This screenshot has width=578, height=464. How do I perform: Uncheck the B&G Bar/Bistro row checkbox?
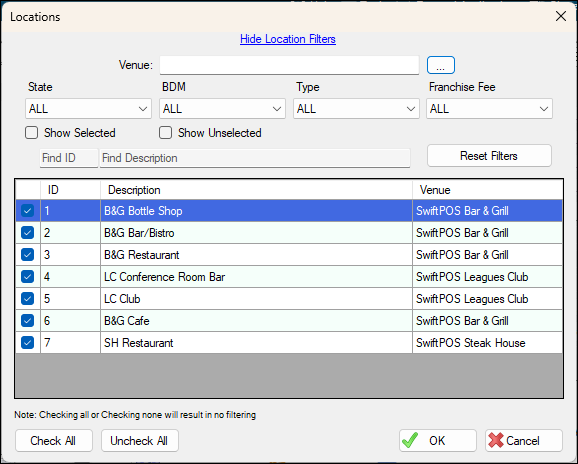(27, 233)
